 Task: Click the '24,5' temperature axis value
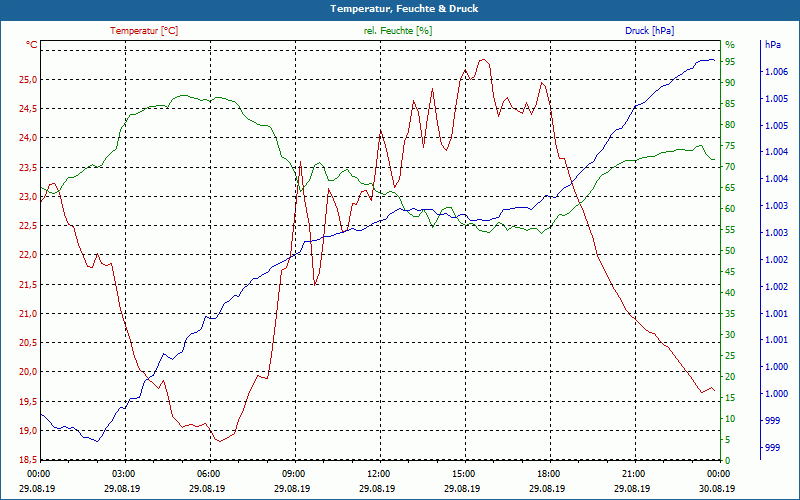[x=29, y=109]
